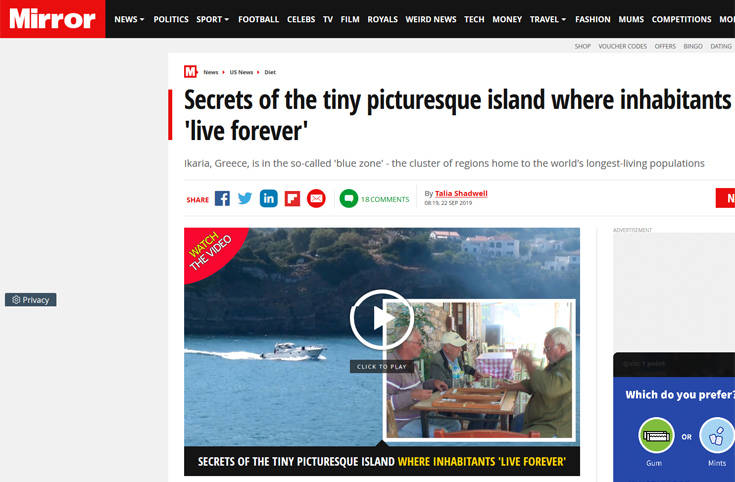
Task: Open the Privacy settings button
Action: click(x=30, y=300)
